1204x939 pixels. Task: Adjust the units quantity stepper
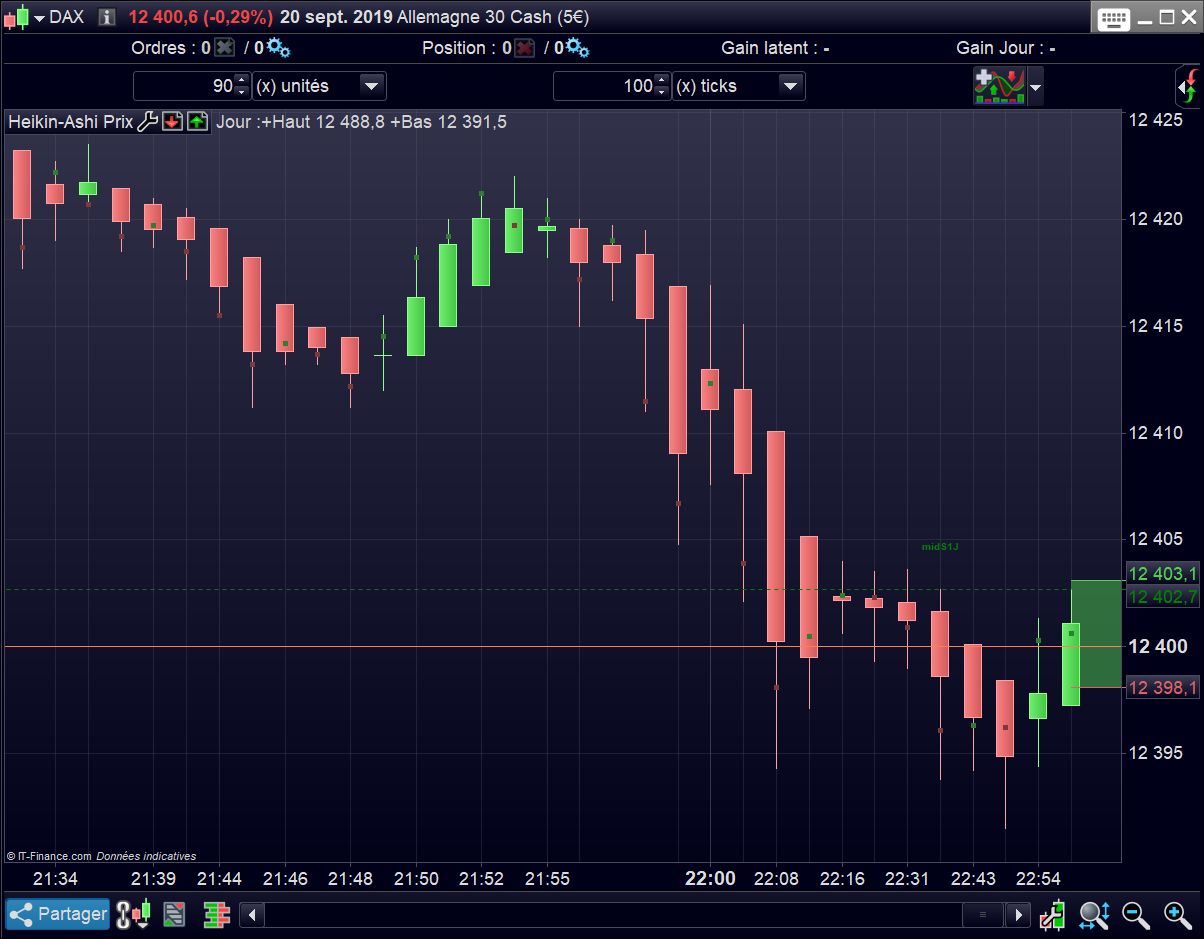point(242,86)
